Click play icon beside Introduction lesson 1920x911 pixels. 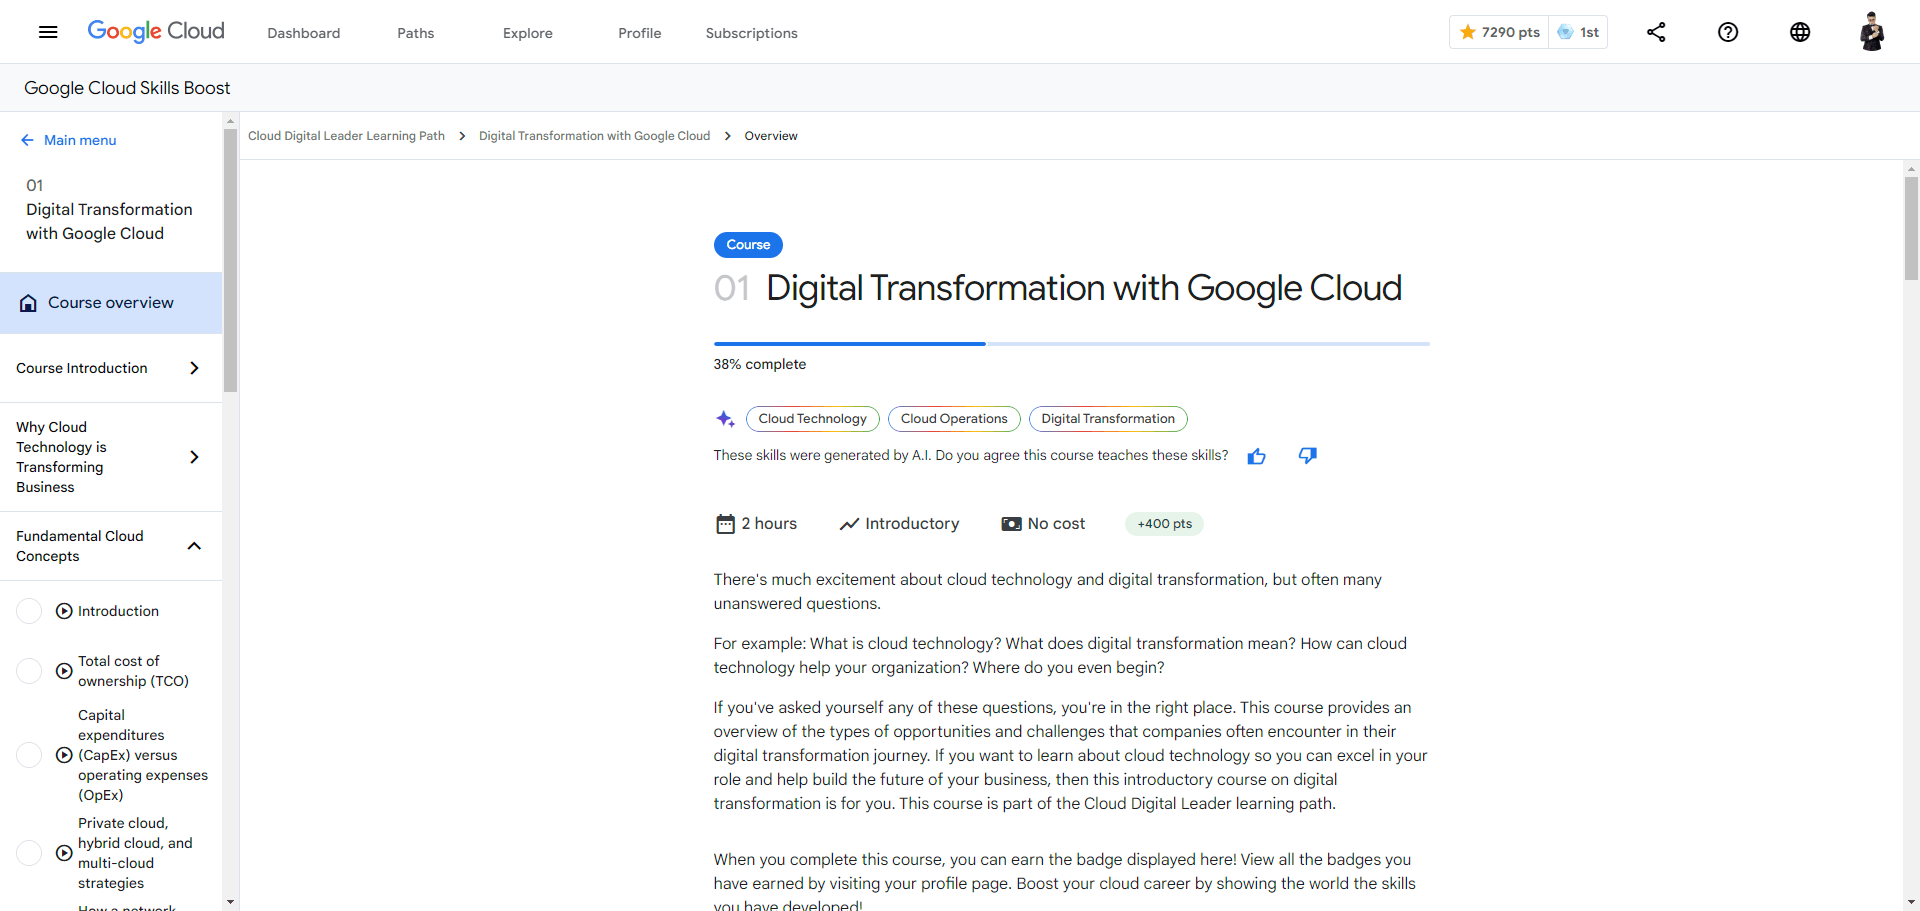[x=64, y=611]
